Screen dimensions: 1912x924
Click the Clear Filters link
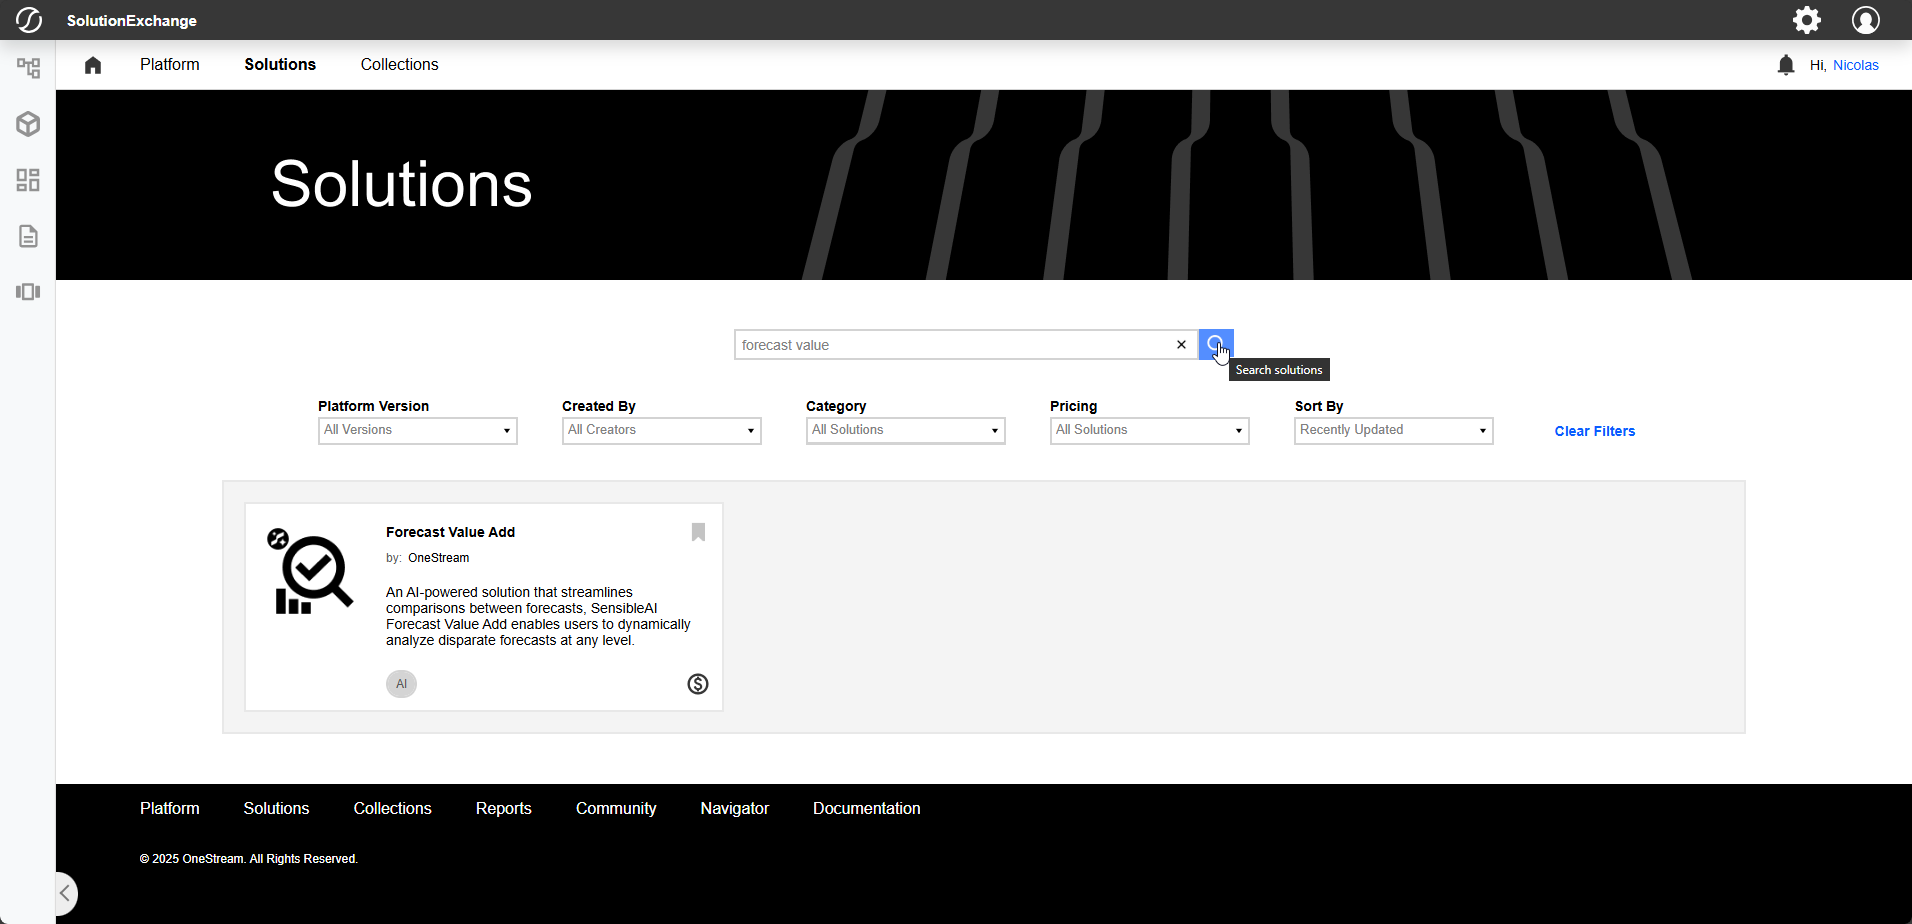[1594, 431]
